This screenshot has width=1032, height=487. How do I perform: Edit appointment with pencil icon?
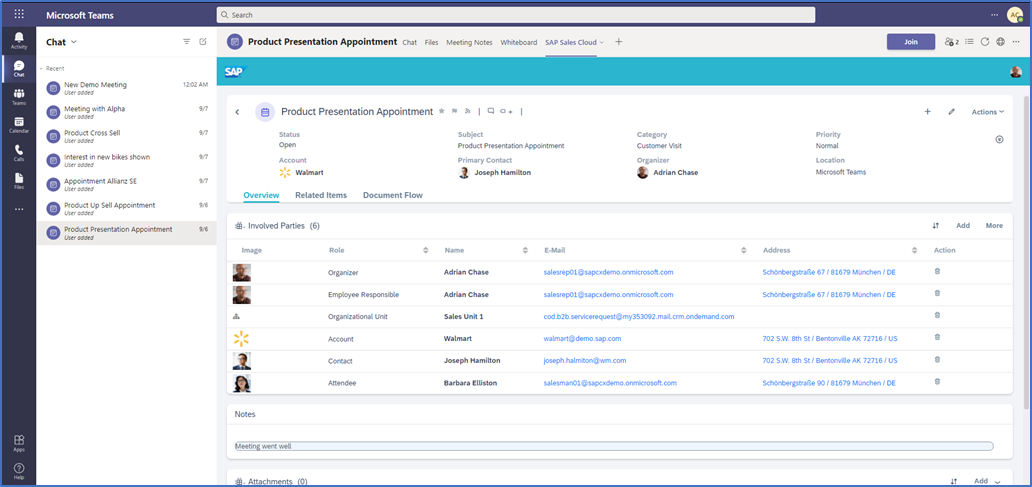tap(951, 112)
